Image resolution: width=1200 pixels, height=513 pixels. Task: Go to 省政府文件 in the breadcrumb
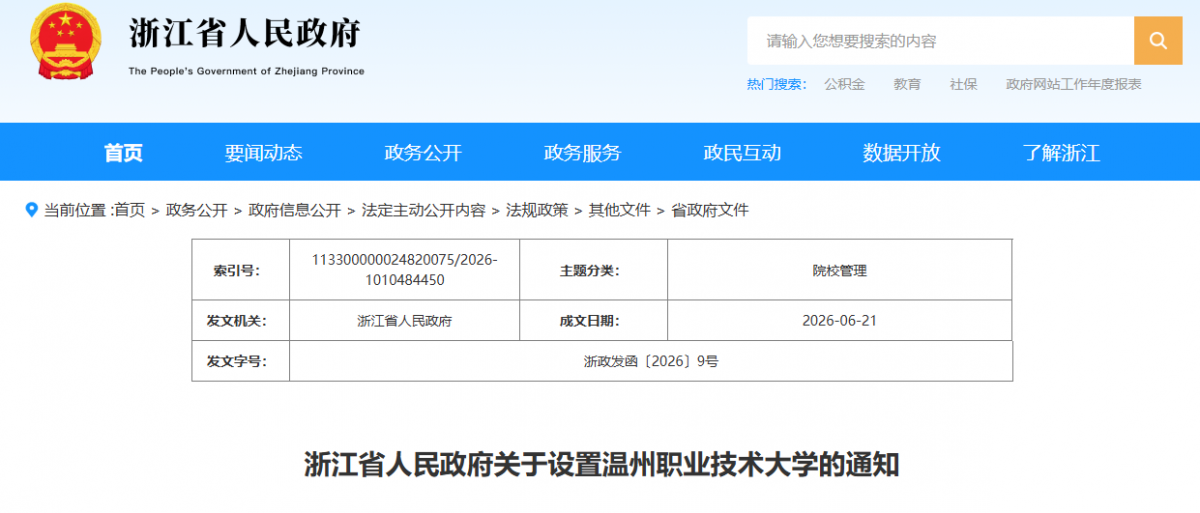coord(709,210)
